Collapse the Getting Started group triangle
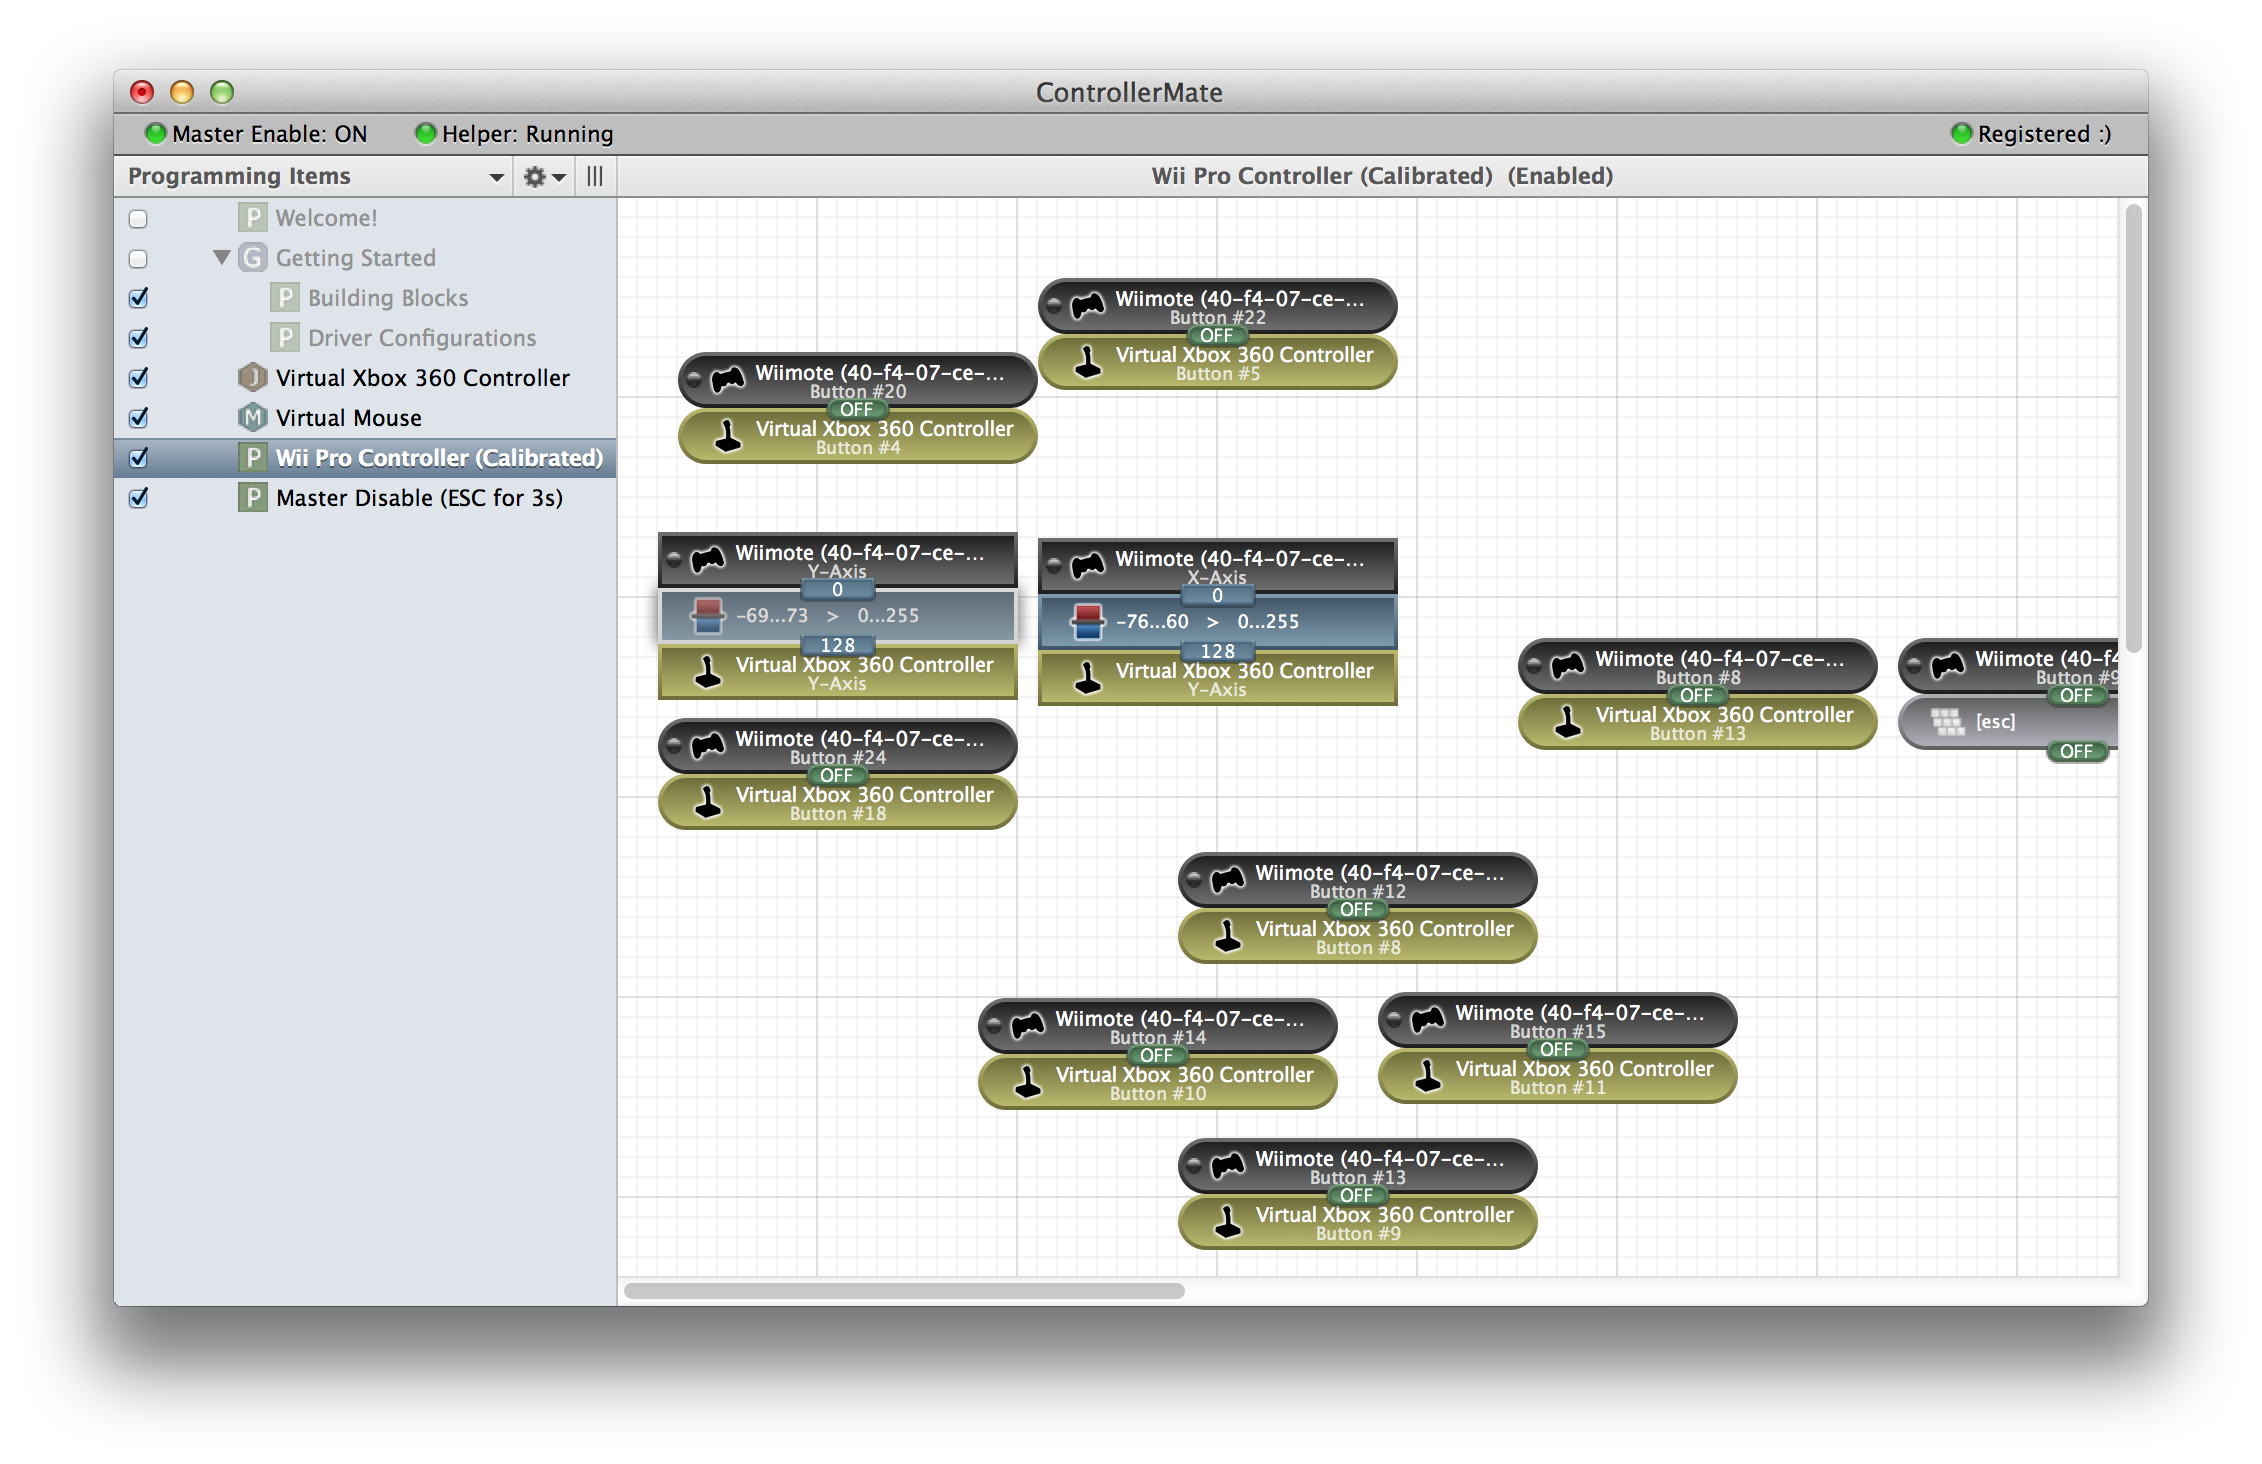 (x=222, y=258)
